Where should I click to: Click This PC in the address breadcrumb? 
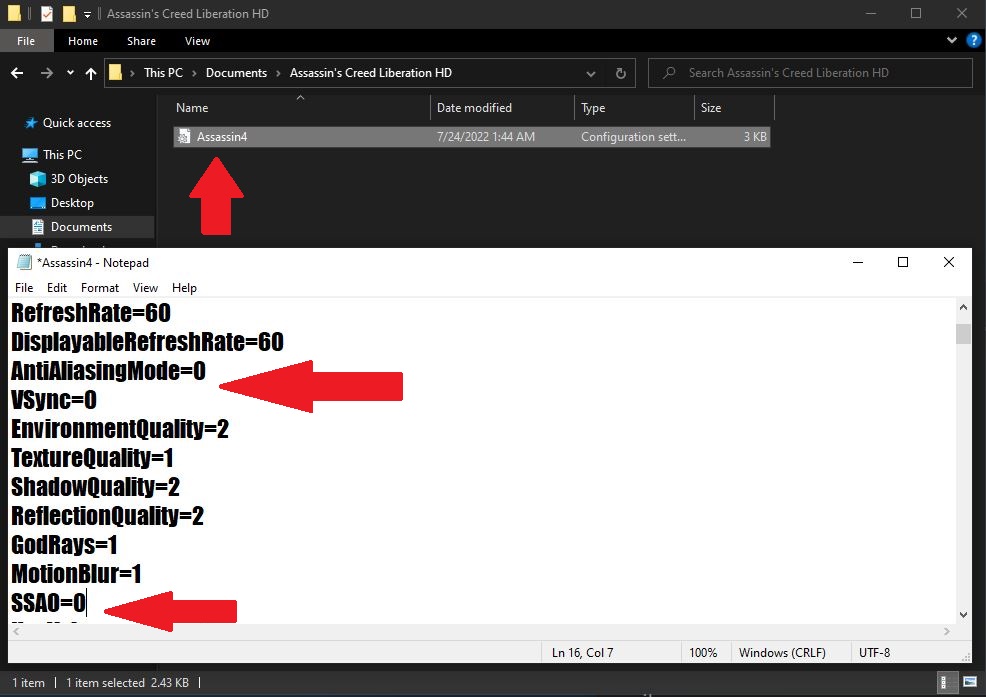(x=163, y=73)
